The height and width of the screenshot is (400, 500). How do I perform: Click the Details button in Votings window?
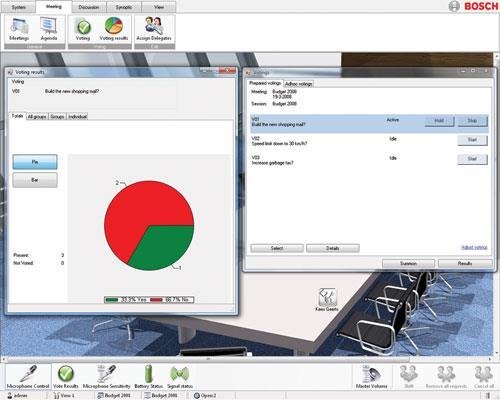point(333,248)
